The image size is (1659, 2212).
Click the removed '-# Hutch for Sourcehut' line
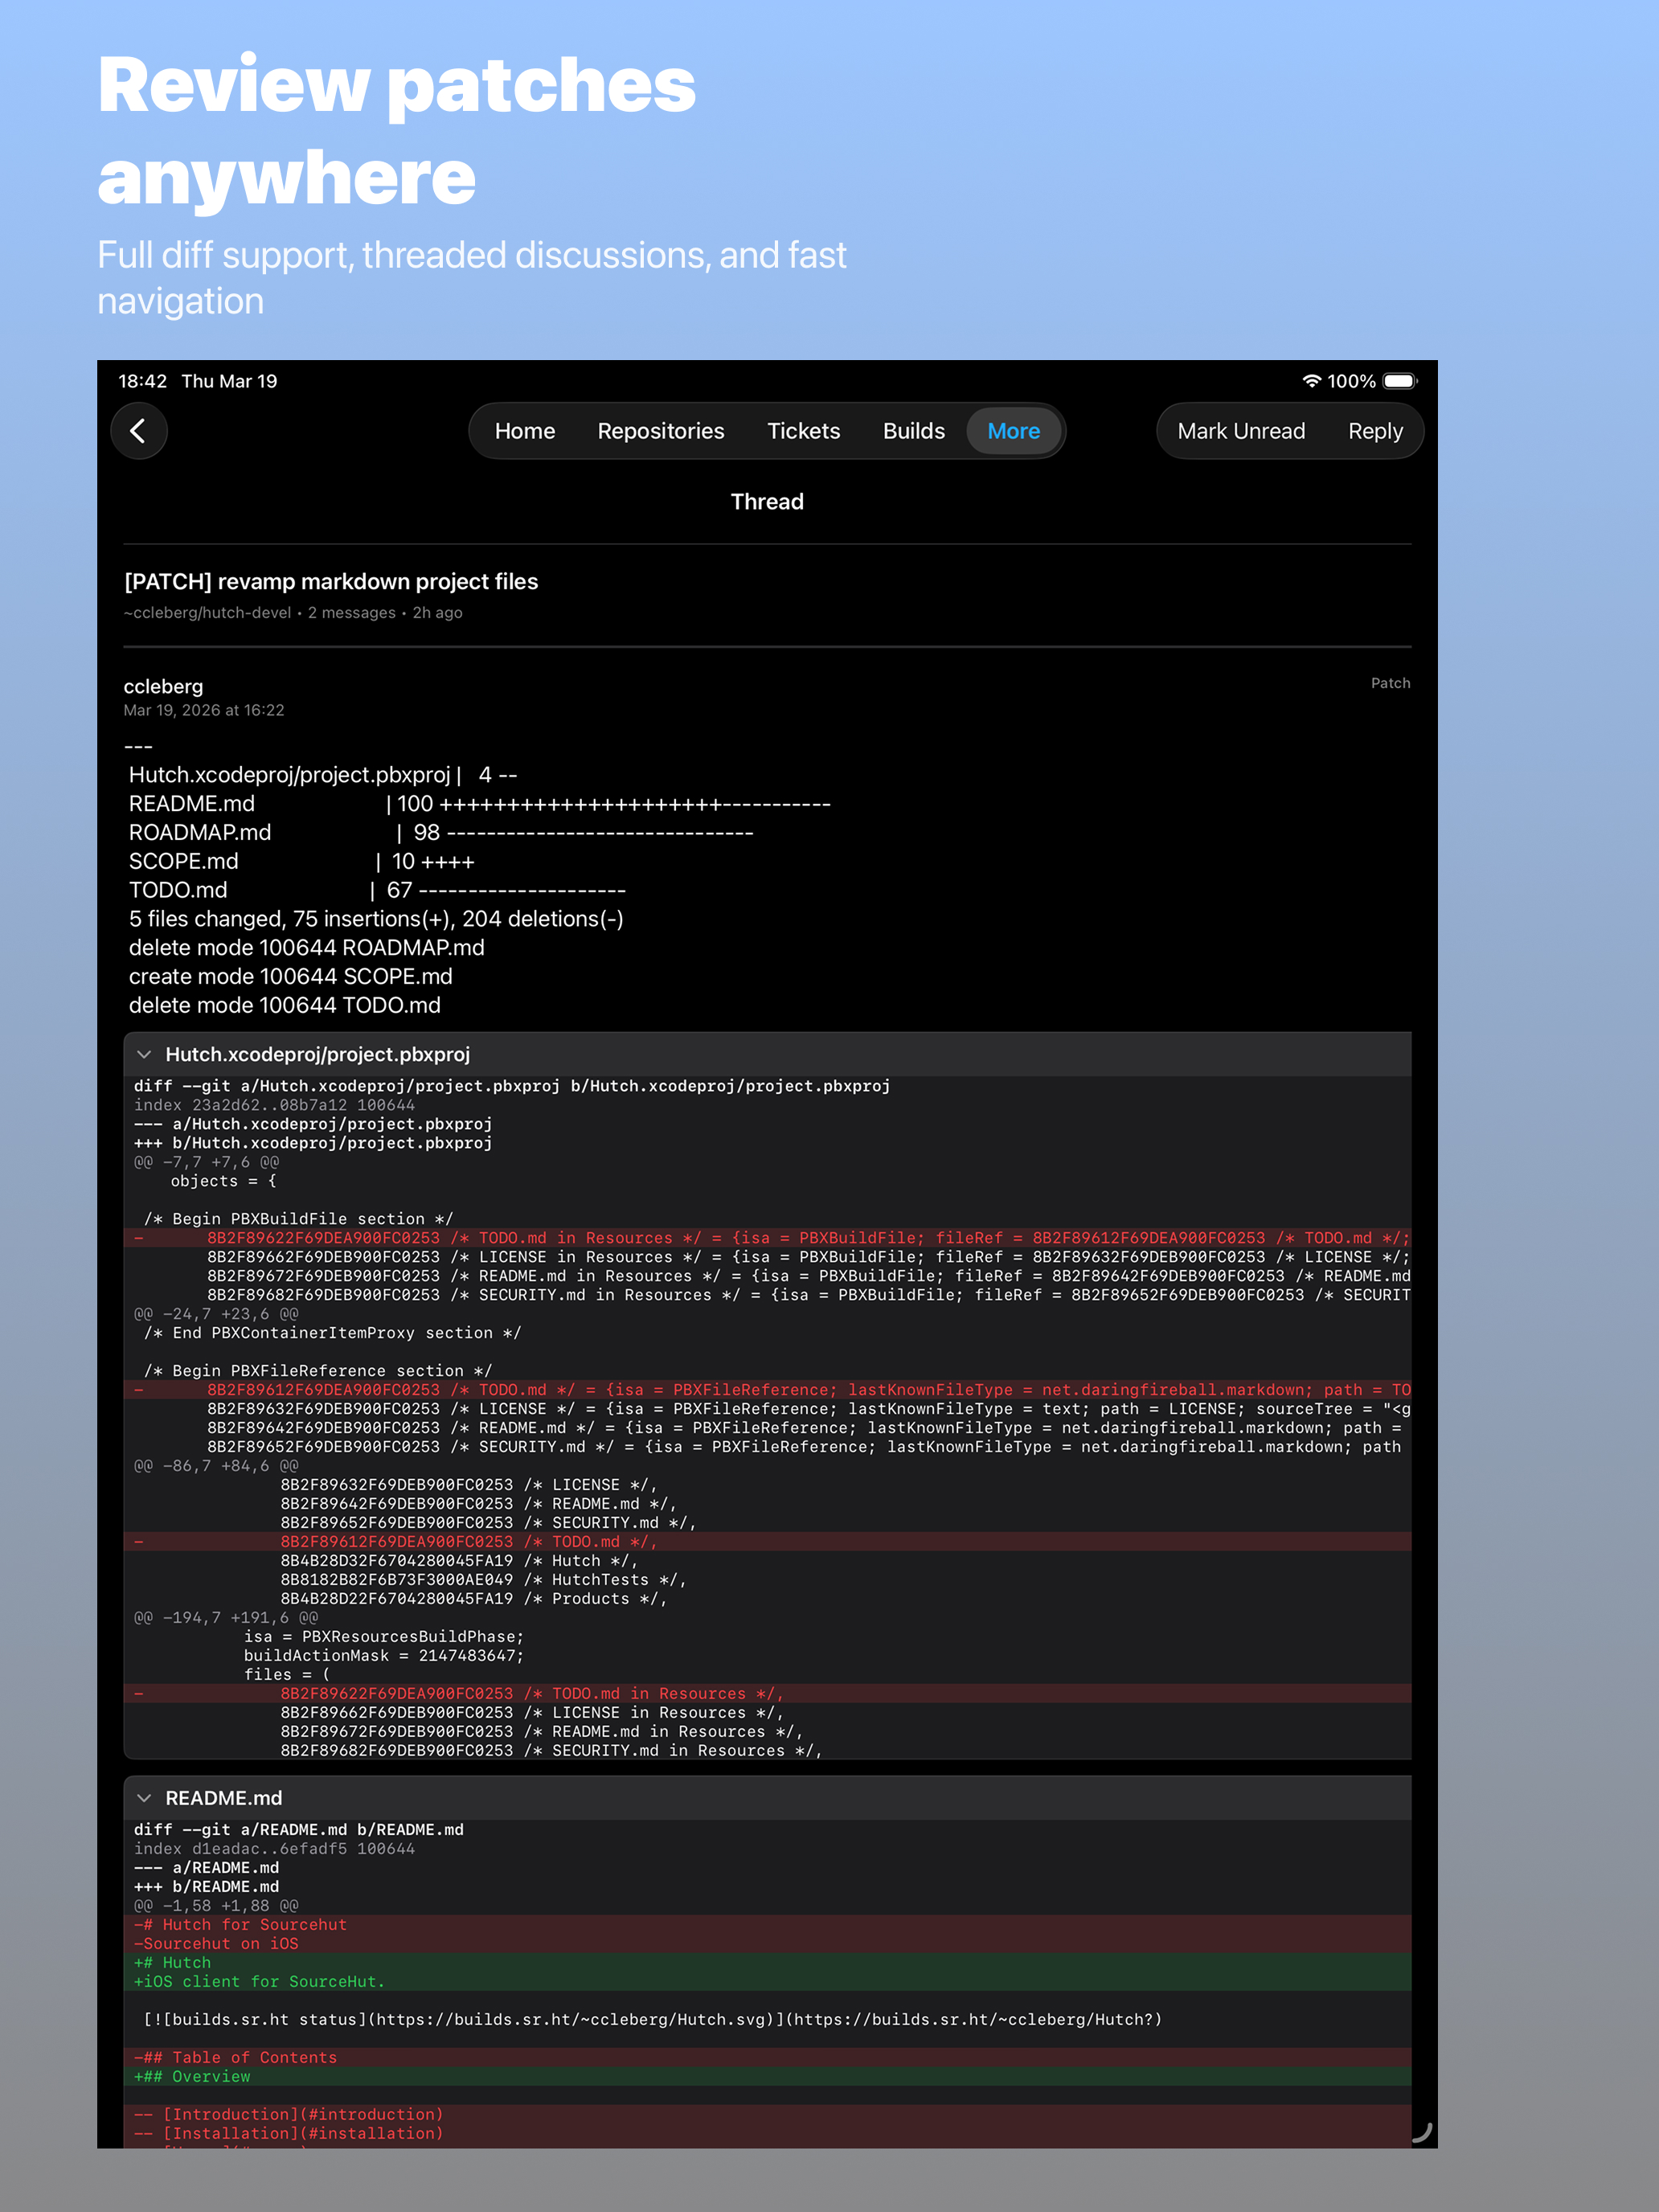coord(240,1925)
